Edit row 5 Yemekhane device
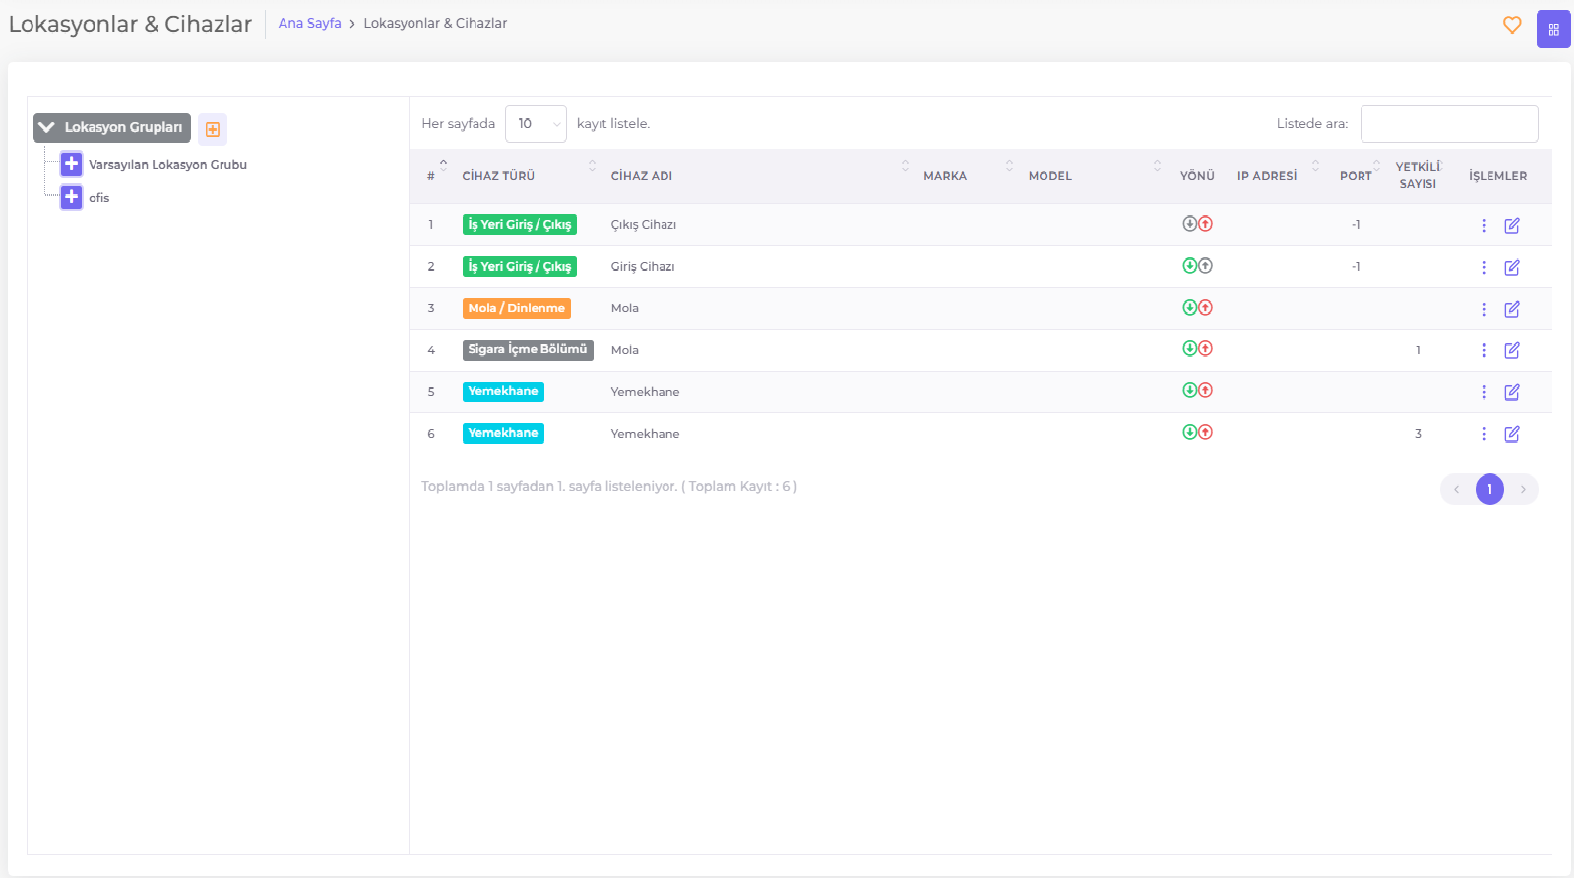1574x878 pixels. 1512,392
